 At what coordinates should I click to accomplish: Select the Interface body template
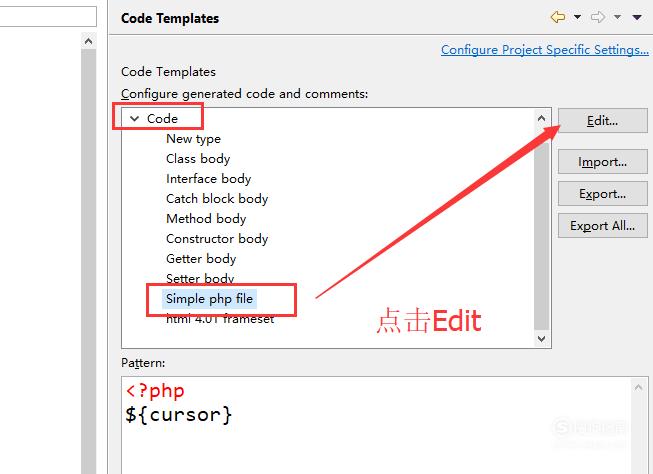click(x=208, y=179)
